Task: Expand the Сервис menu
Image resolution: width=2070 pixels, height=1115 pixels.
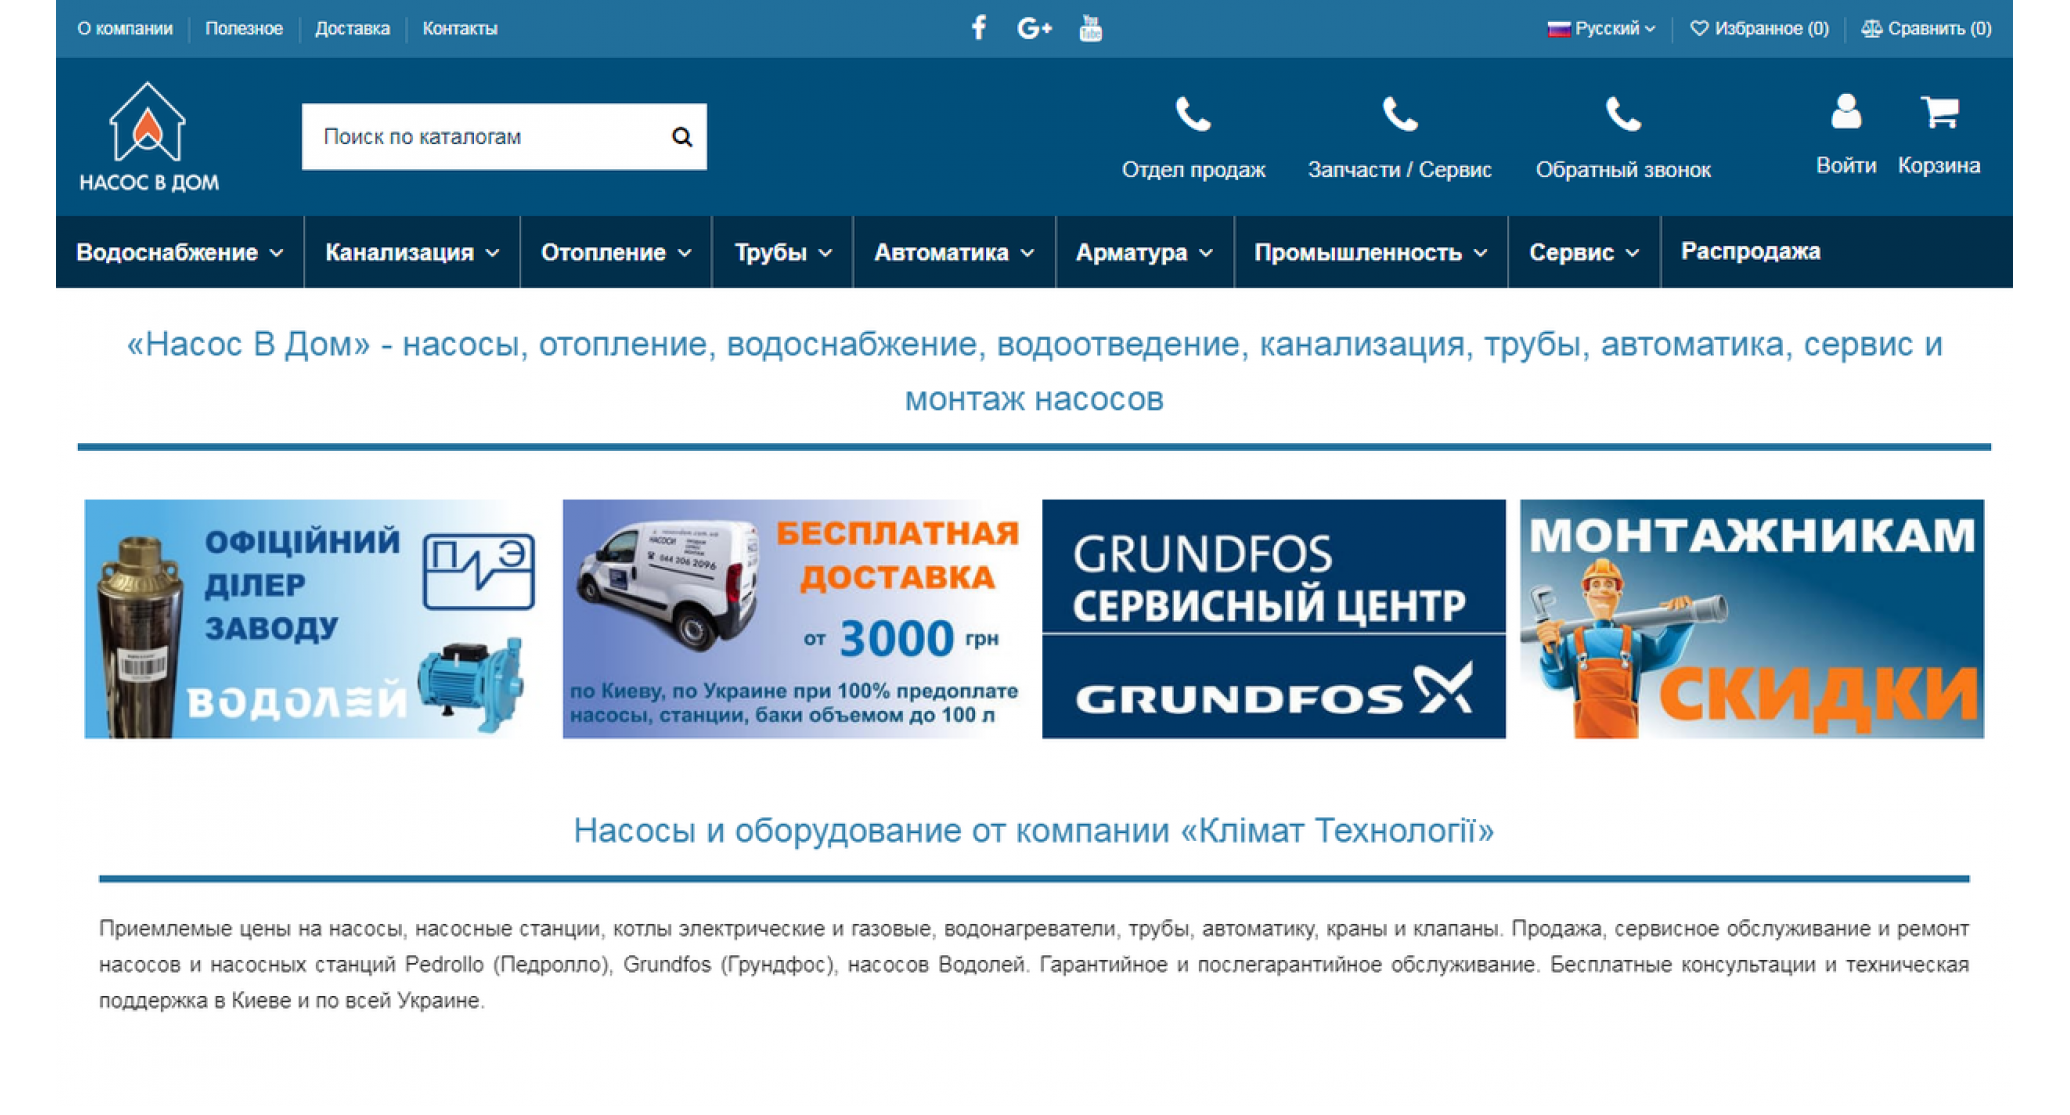Action: (1584, 252)
